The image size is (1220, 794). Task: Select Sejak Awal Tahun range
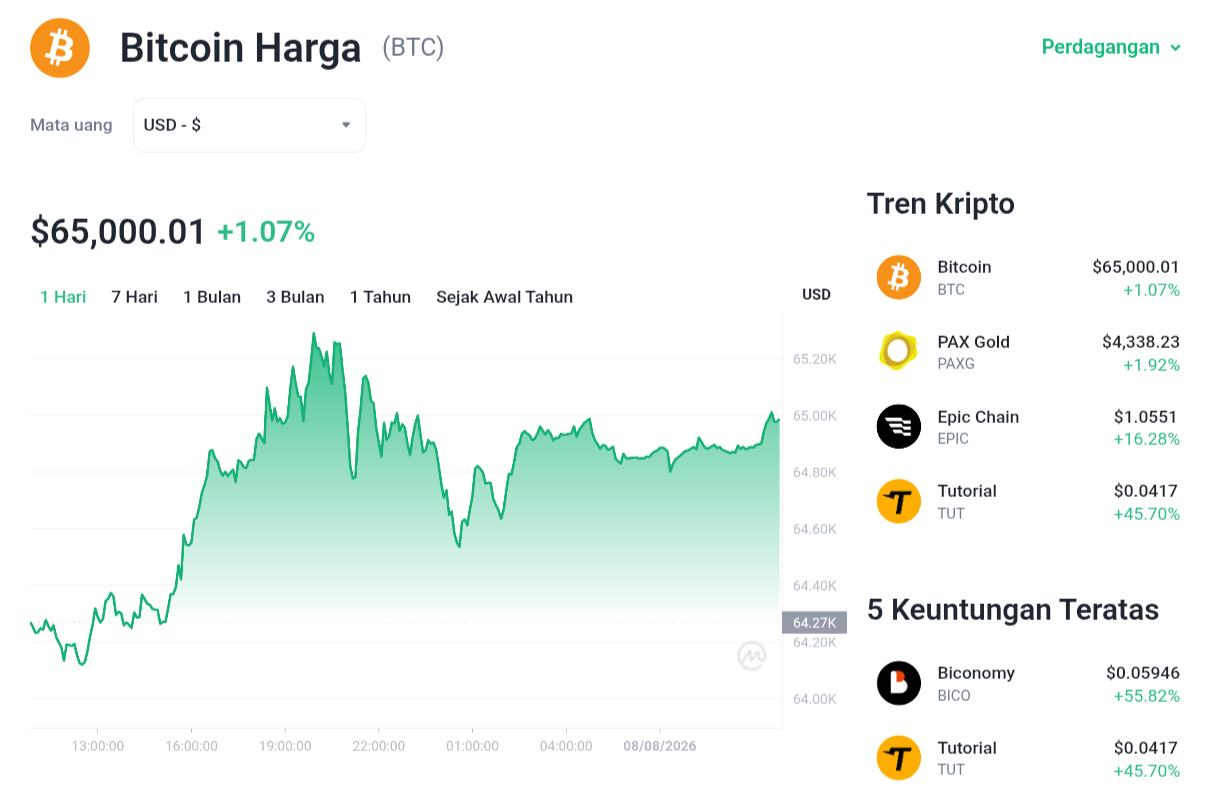pyautogui.click(x=504, y=297)
